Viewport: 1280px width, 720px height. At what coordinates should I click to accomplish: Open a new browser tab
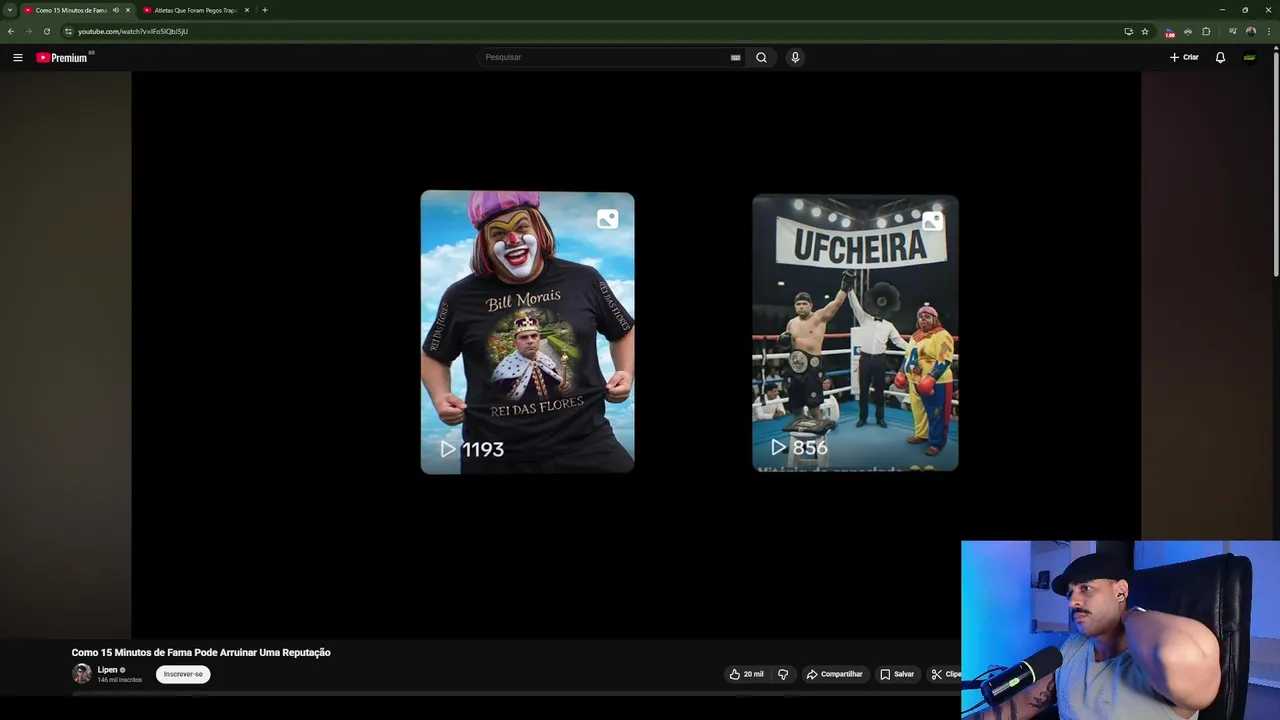pyautogui.click(x=264, y=10)
